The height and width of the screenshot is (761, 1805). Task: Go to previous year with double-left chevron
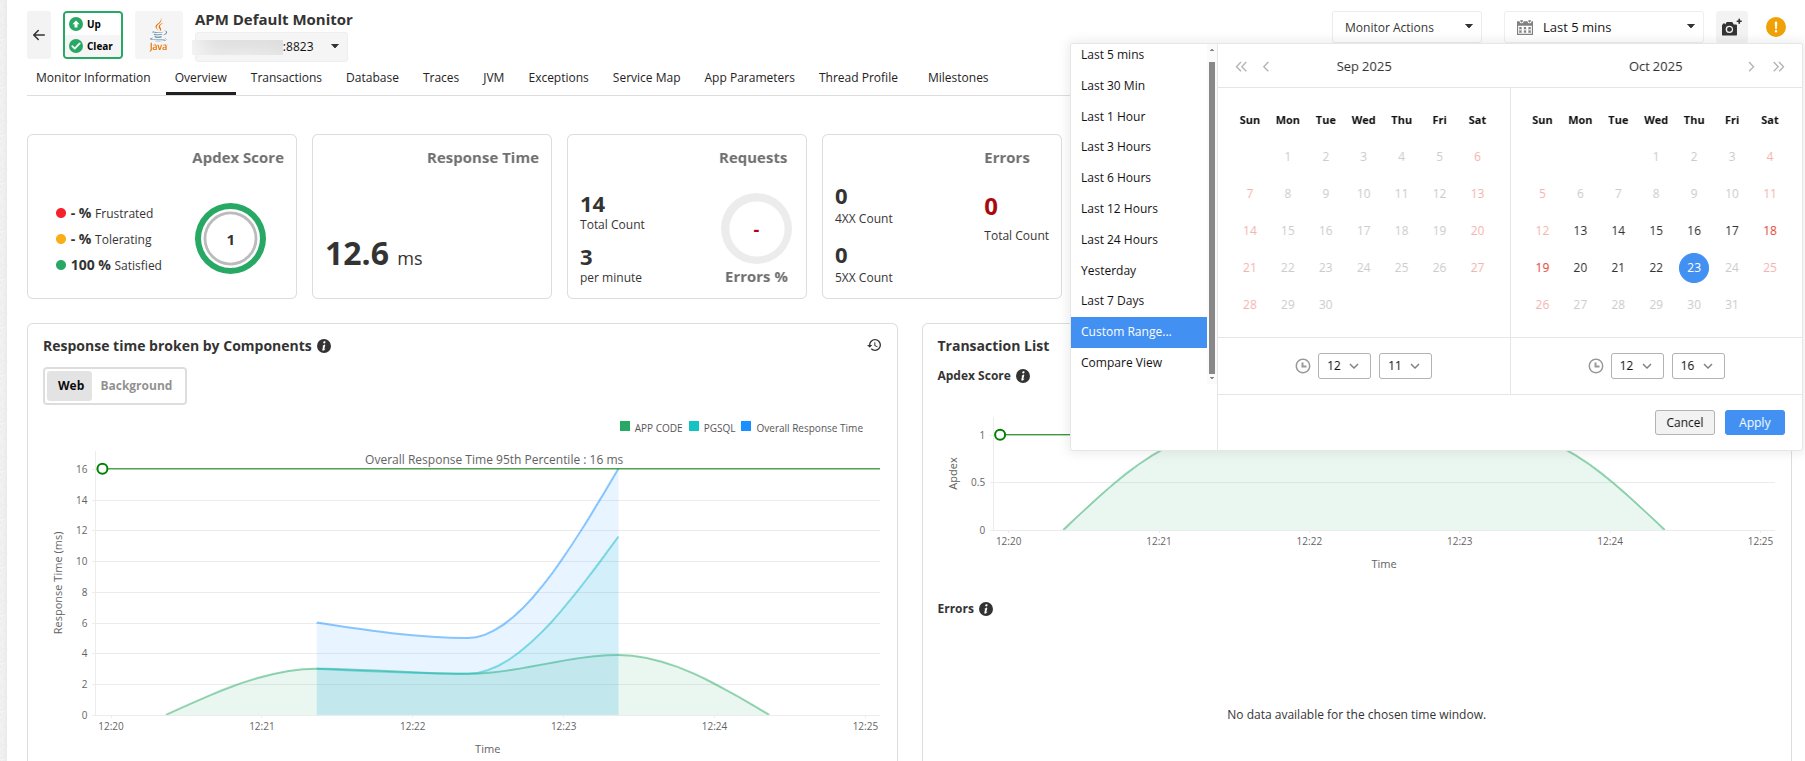pos(1241,67)
